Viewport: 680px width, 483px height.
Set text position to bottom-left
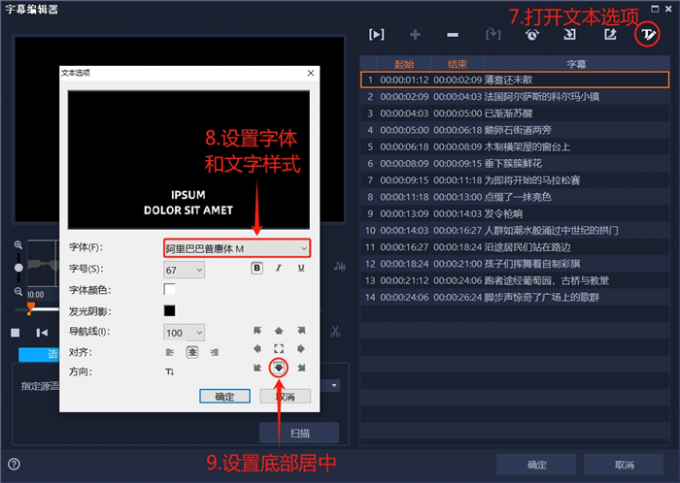pos(257,368)
